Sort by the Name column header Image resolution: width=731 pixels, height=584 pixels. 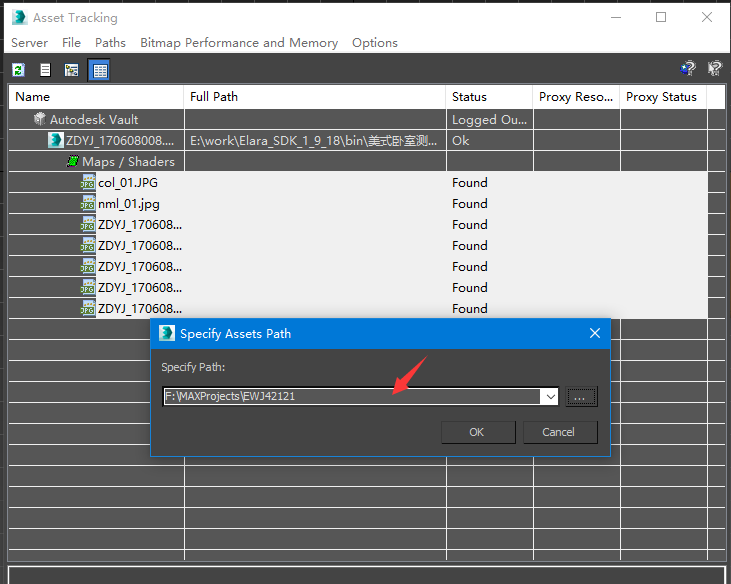(x=96, y=96)
